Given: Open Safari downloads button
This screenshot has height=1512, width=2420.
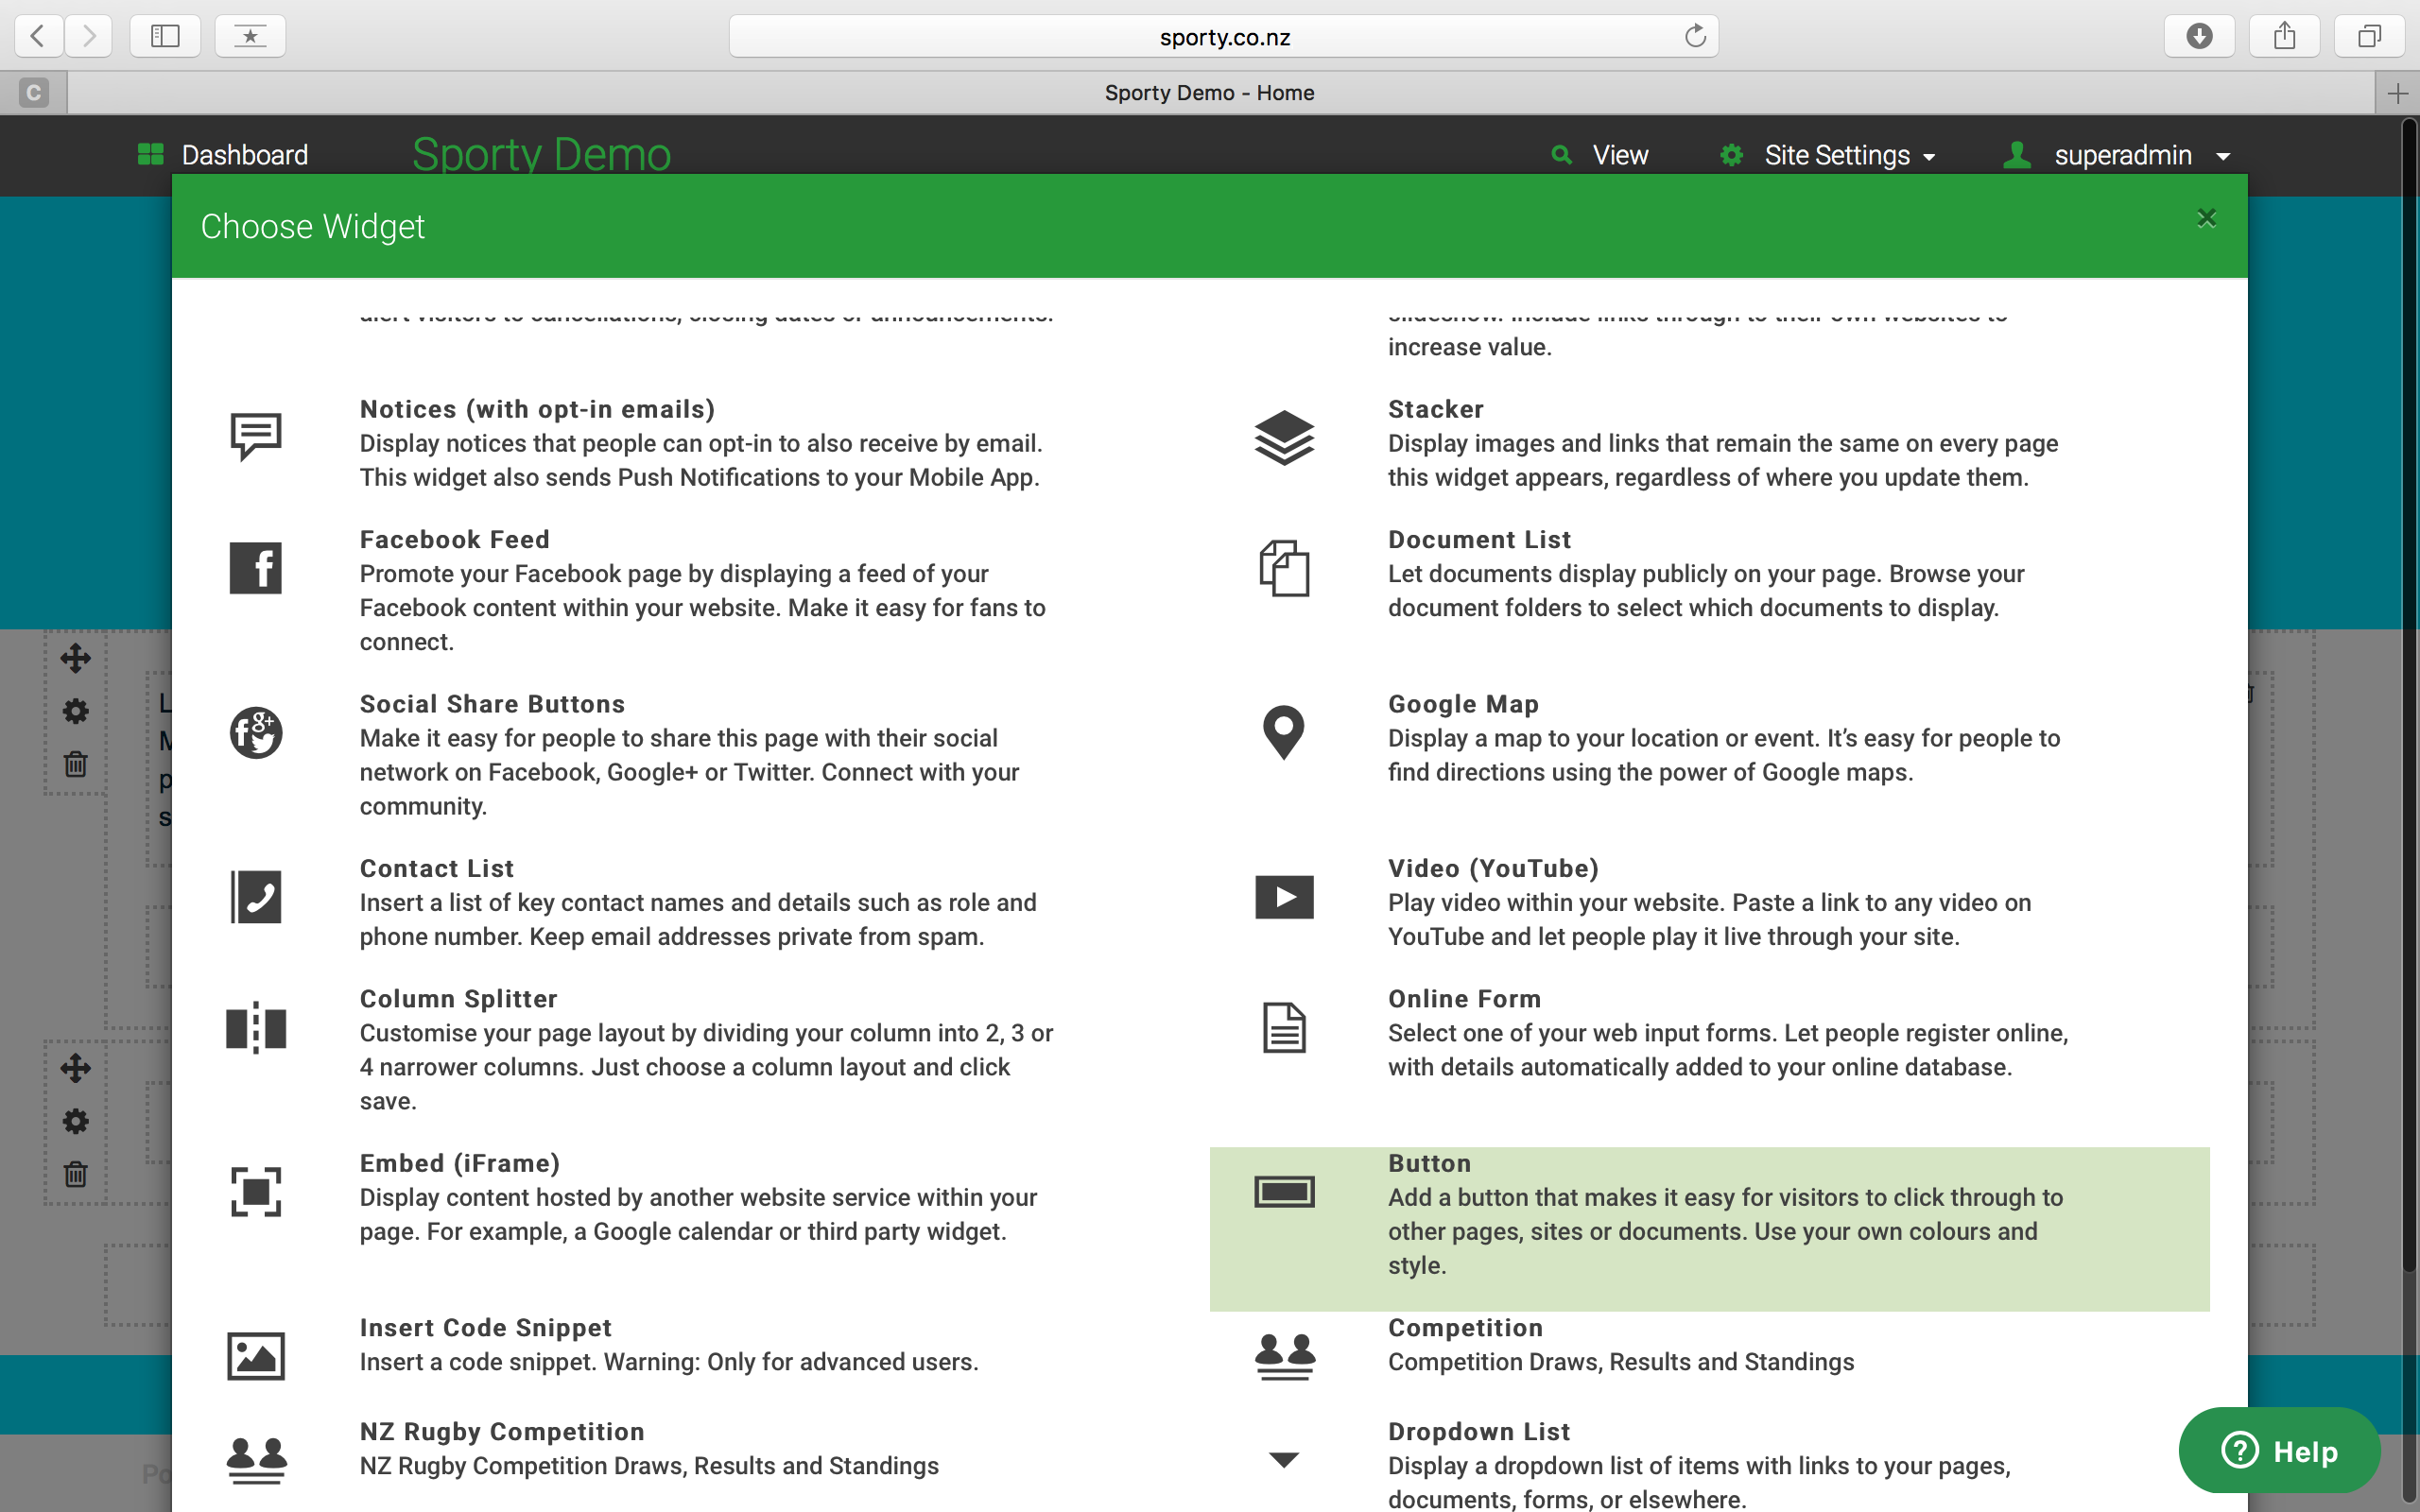Looking at the screenshot, I should (x=2199, y=36).
